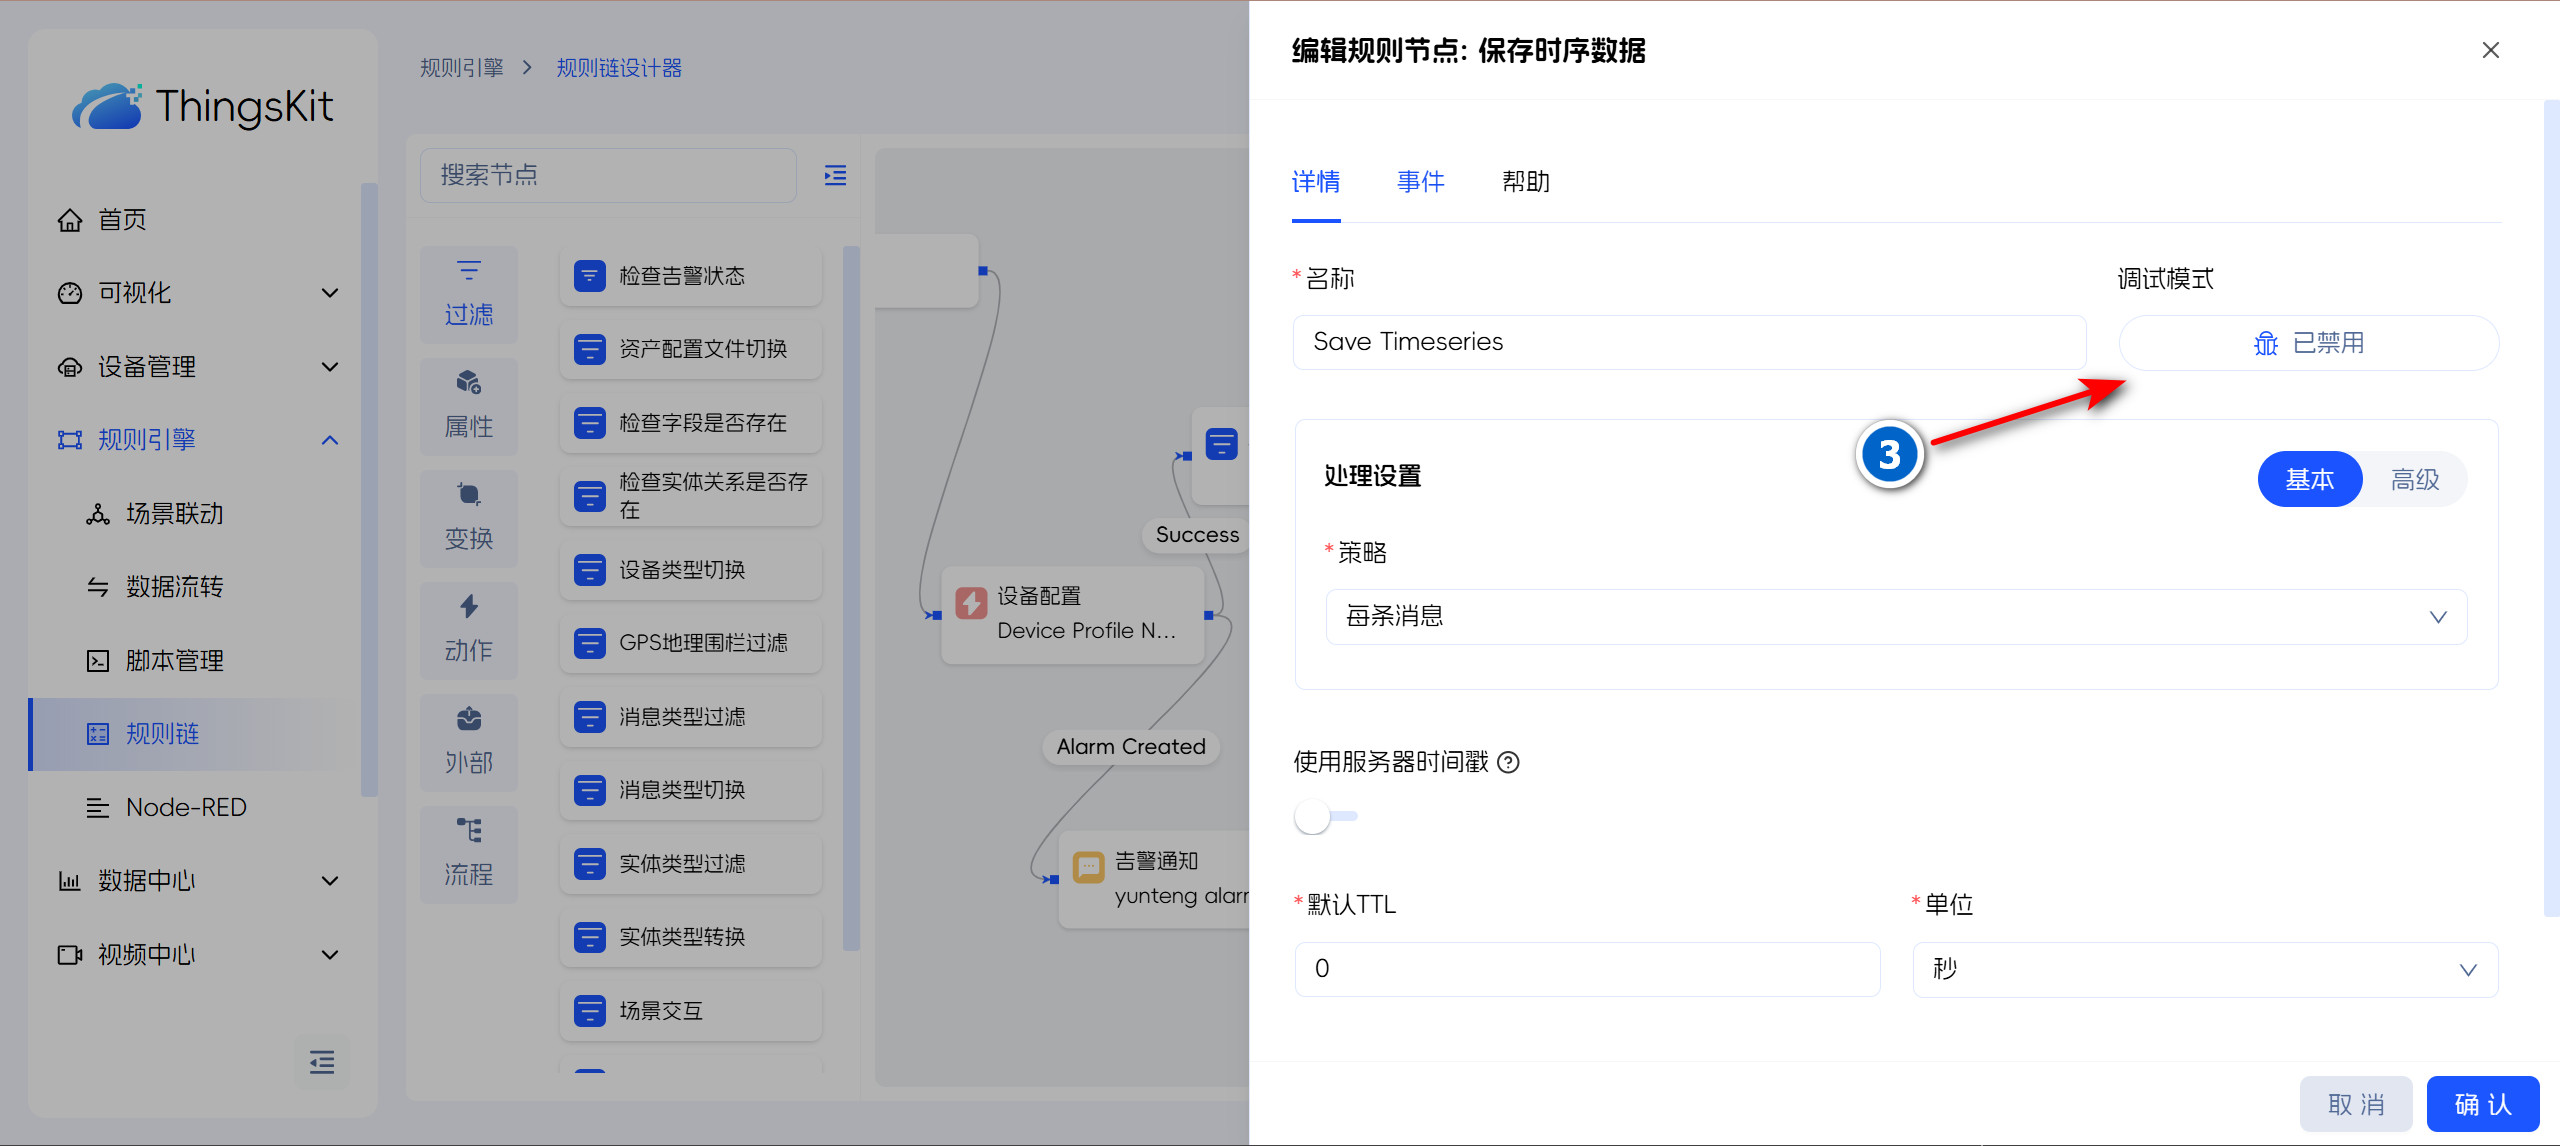Collapse the sidebar using bottom menu icon
2560x1146 pixels.
coord(322,1062)
